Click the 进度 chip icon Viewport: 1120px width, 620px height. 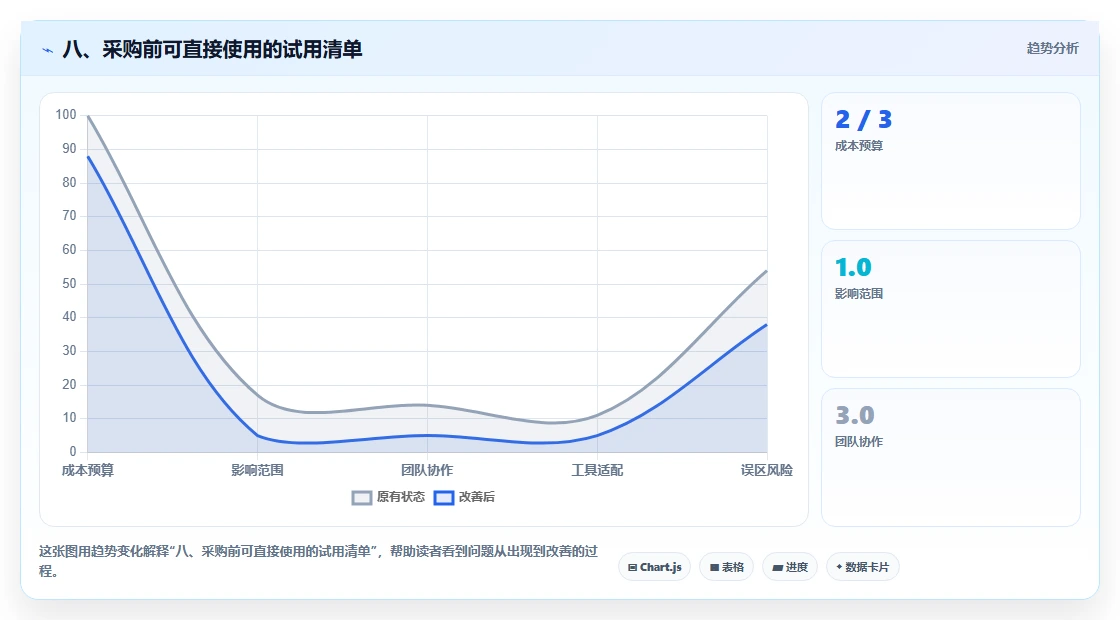coord(778,568)
